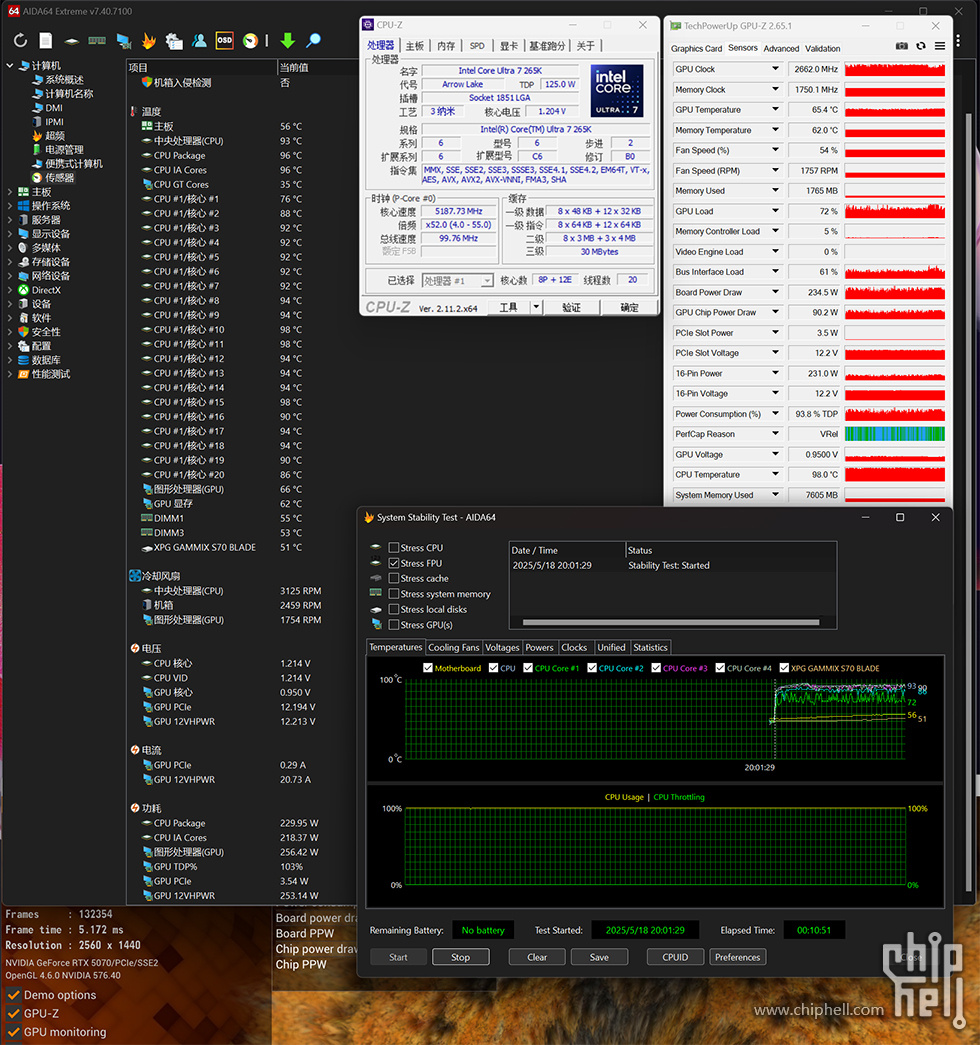Enable the Stress cache checkbox
The image size is (980, 1045).
tap(394, 578)
